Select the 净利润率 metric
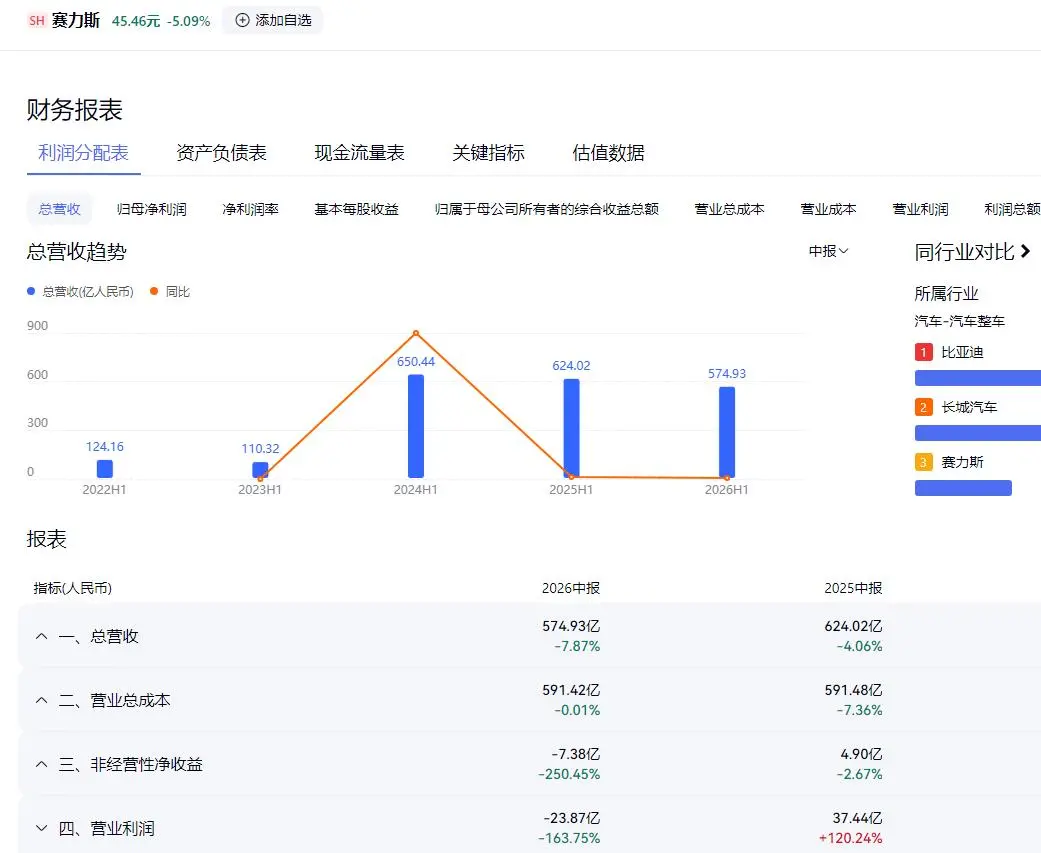 (x=250, y=209)
